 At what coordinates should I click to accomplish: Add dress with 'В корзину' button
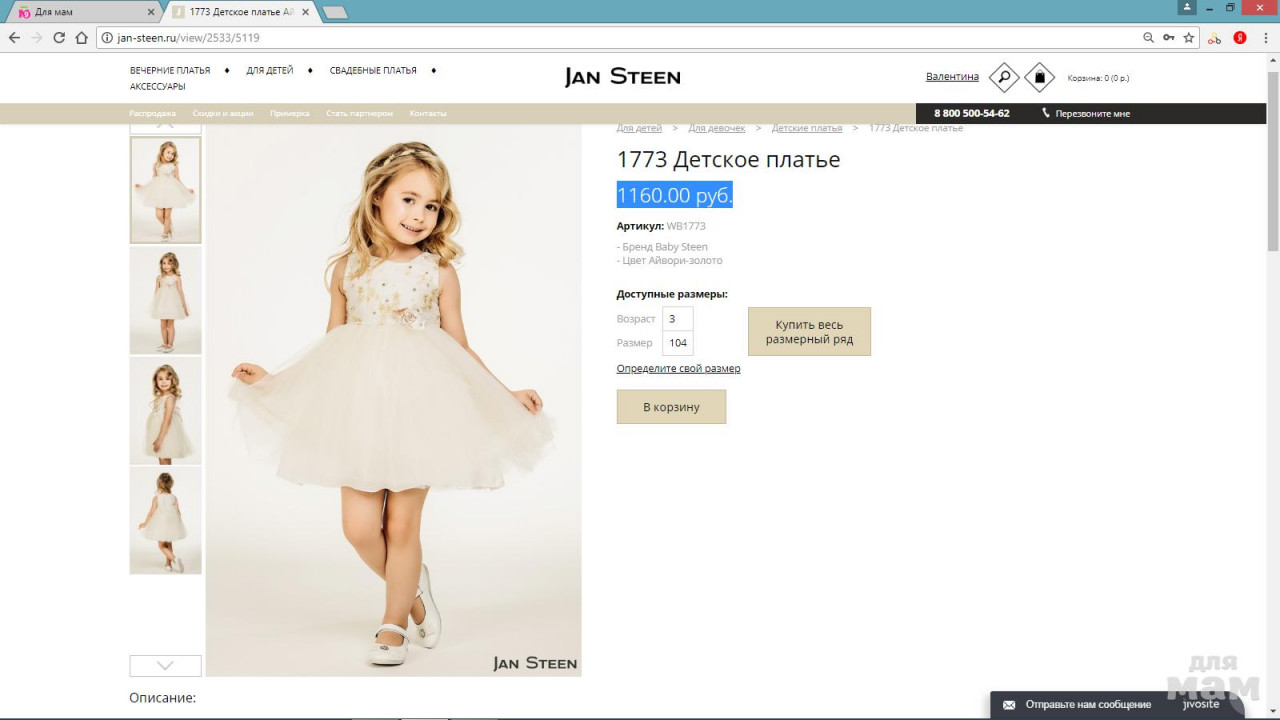click(x=671, y=407)
